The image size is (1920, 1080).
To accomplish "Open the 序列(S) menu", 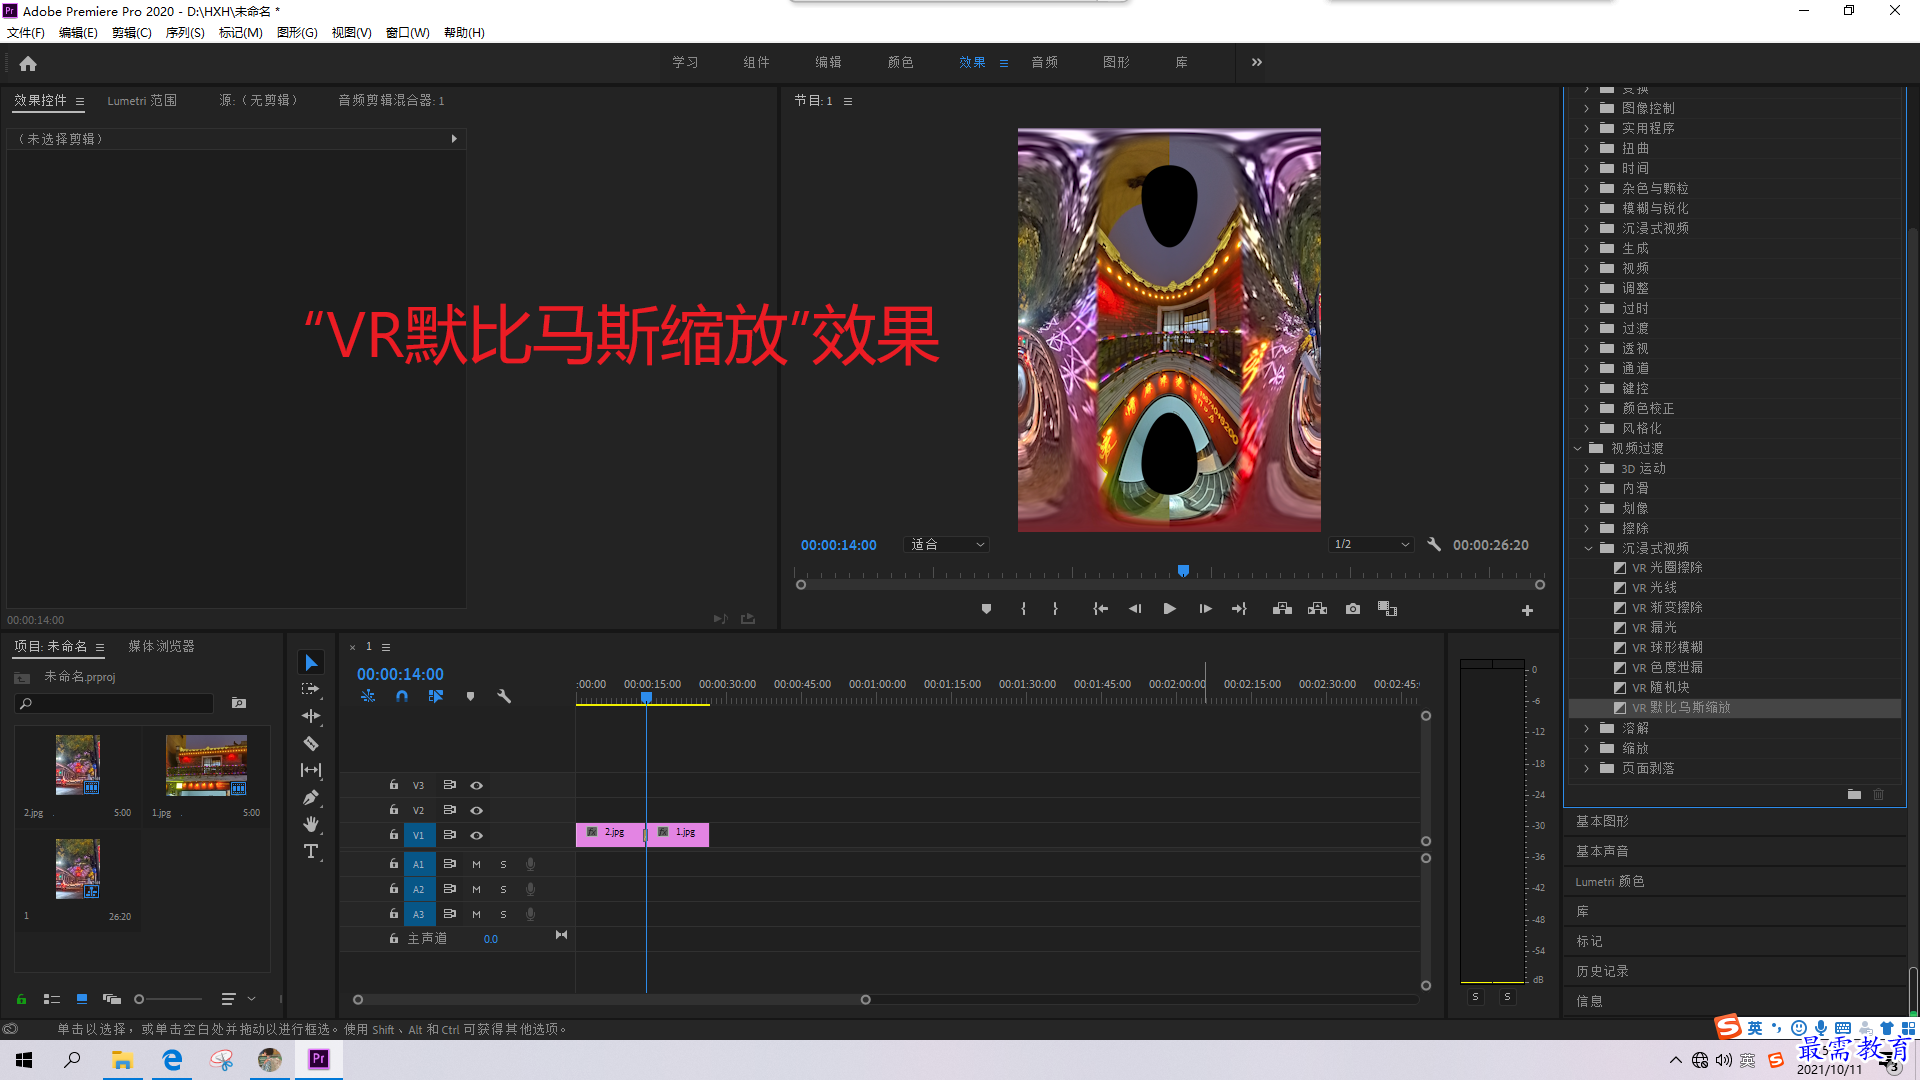I will pyautogui.click(x=185, y=33).
